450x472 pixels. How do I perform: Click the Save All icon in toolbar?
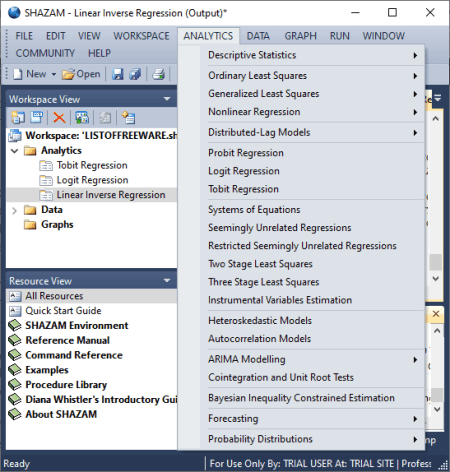click(135, 74)
